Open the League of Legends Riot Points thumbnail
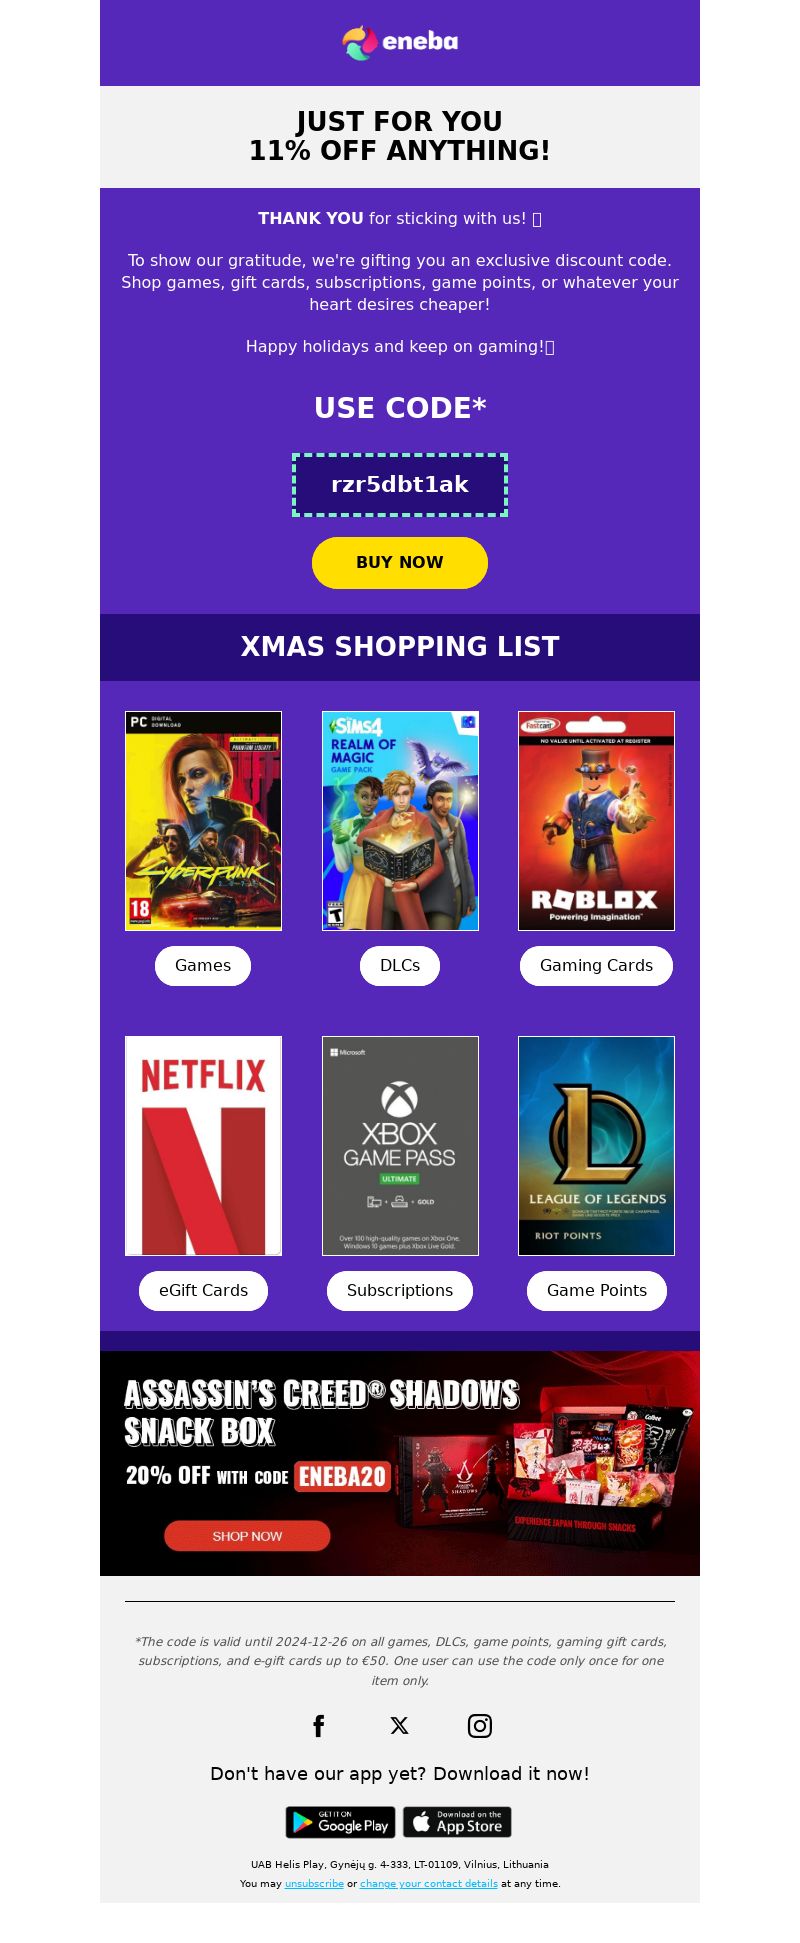The image size is (800, 1943). (597, 1146)
